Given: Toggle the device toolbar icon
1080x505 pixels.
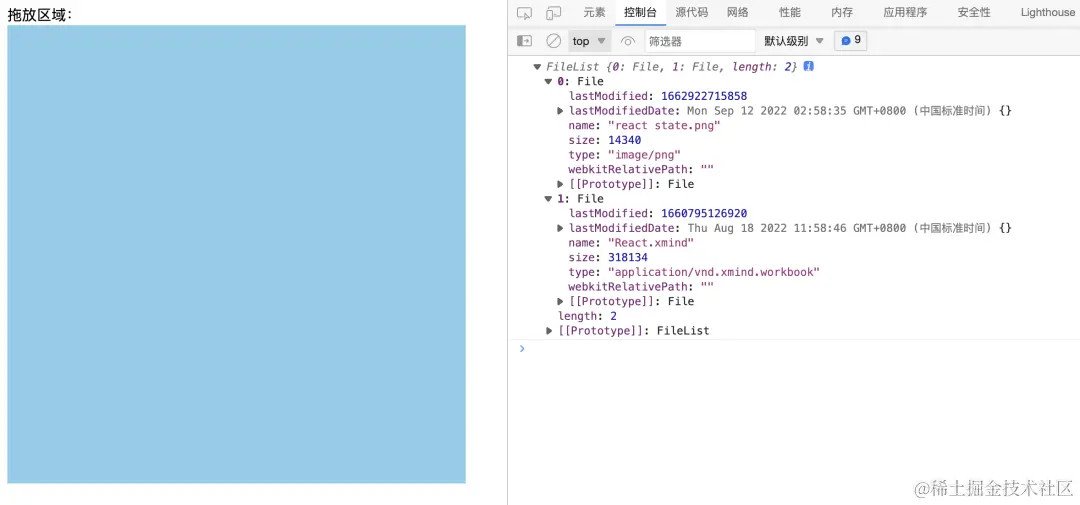Looking at the screenshot, I should (x=553, y=12).
